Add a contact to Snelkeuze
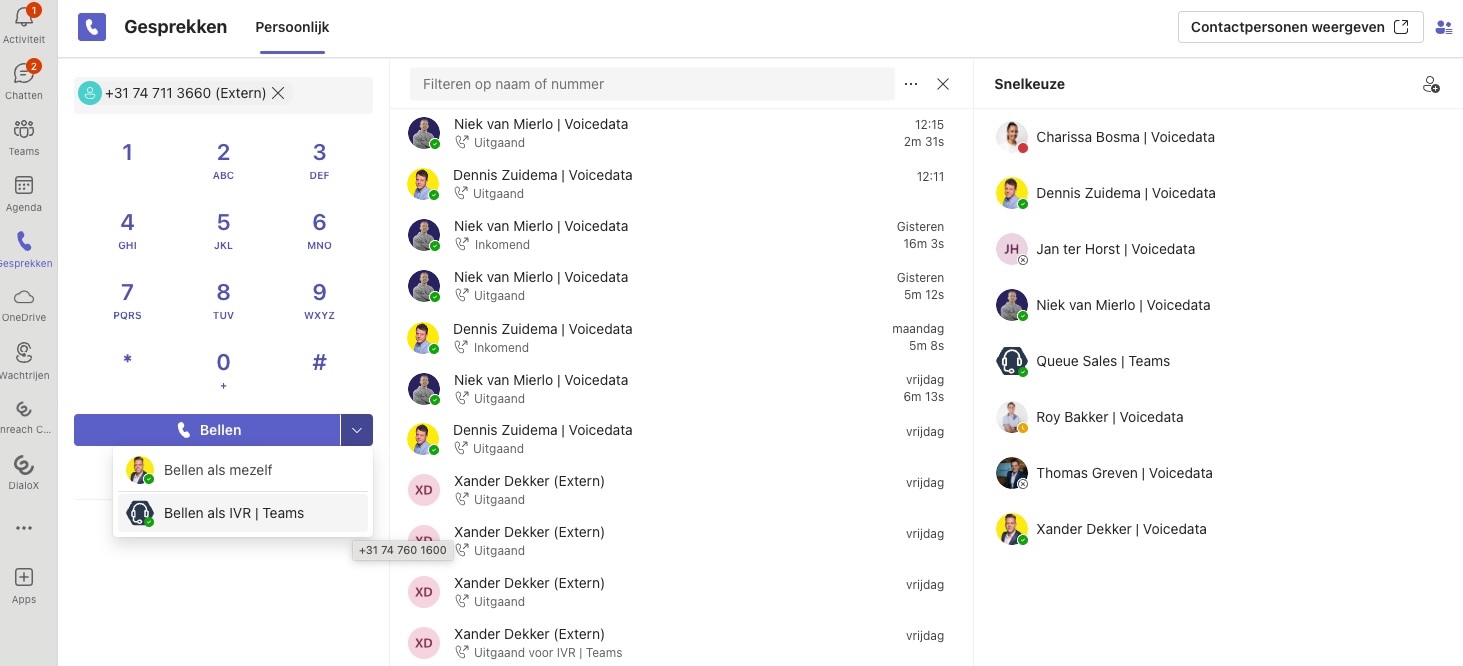 1431,85
